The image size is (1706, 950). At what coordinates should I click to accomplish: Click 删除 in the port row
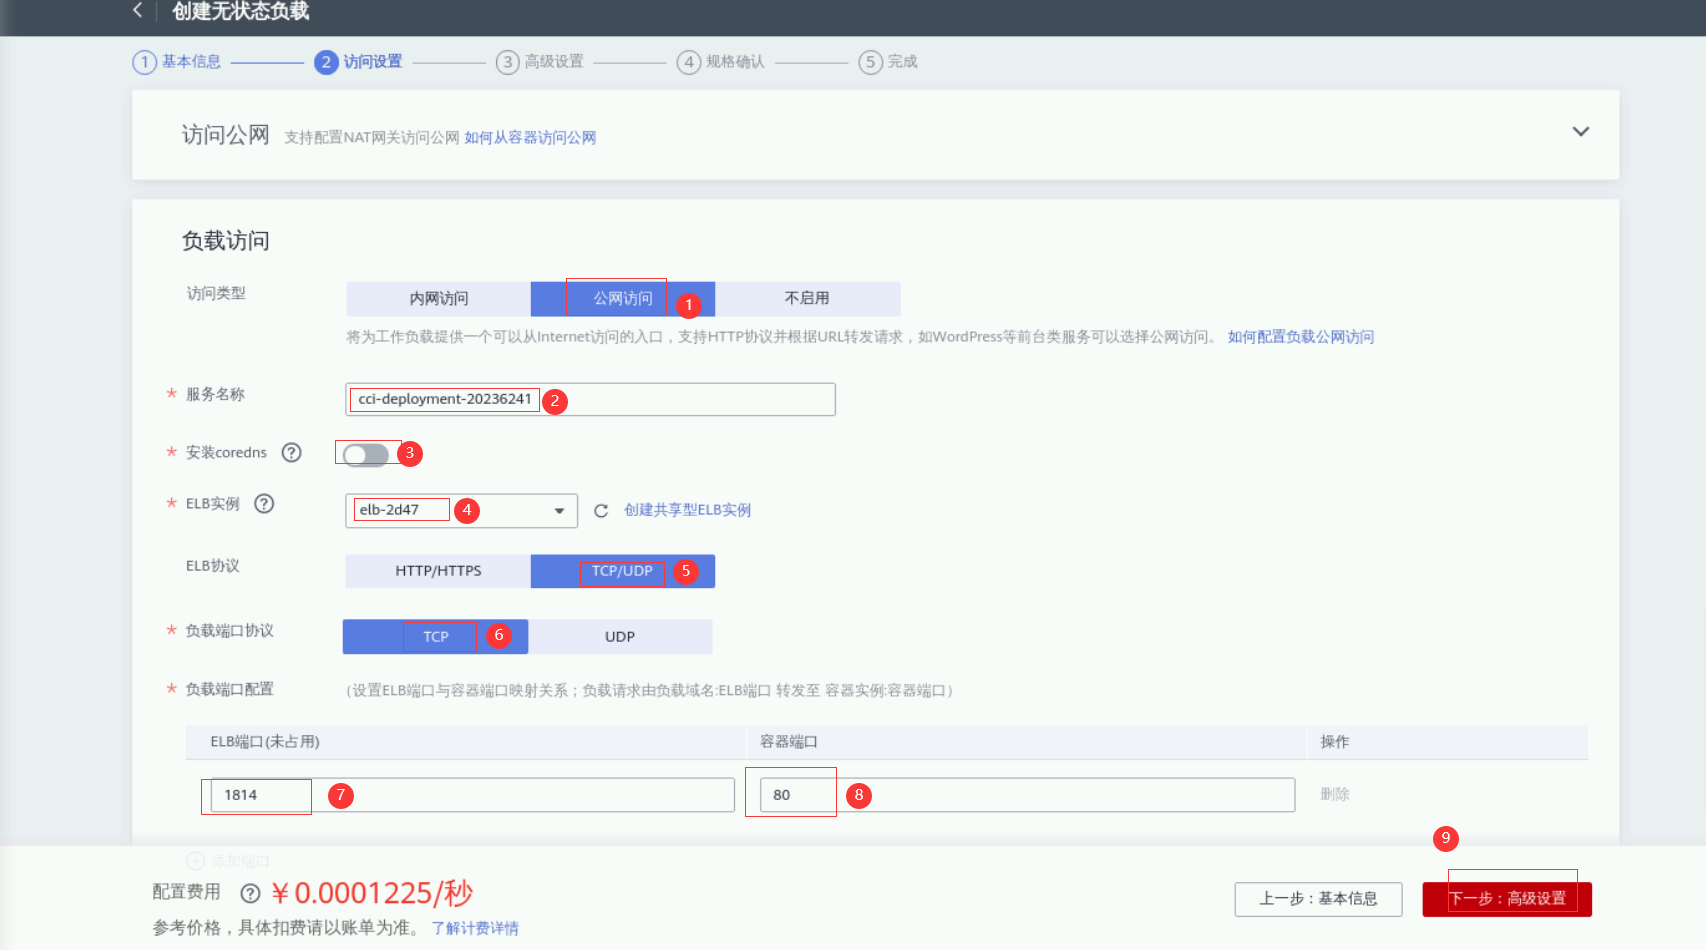1335,795
